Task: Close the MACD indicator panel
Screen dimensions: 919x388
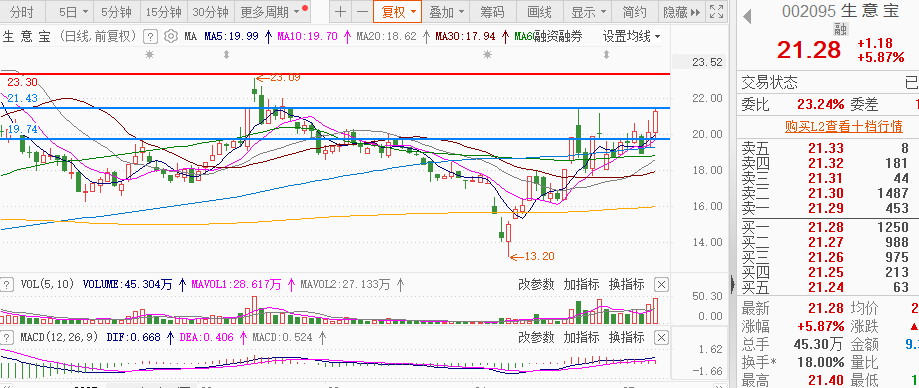Action: [661, 338]
